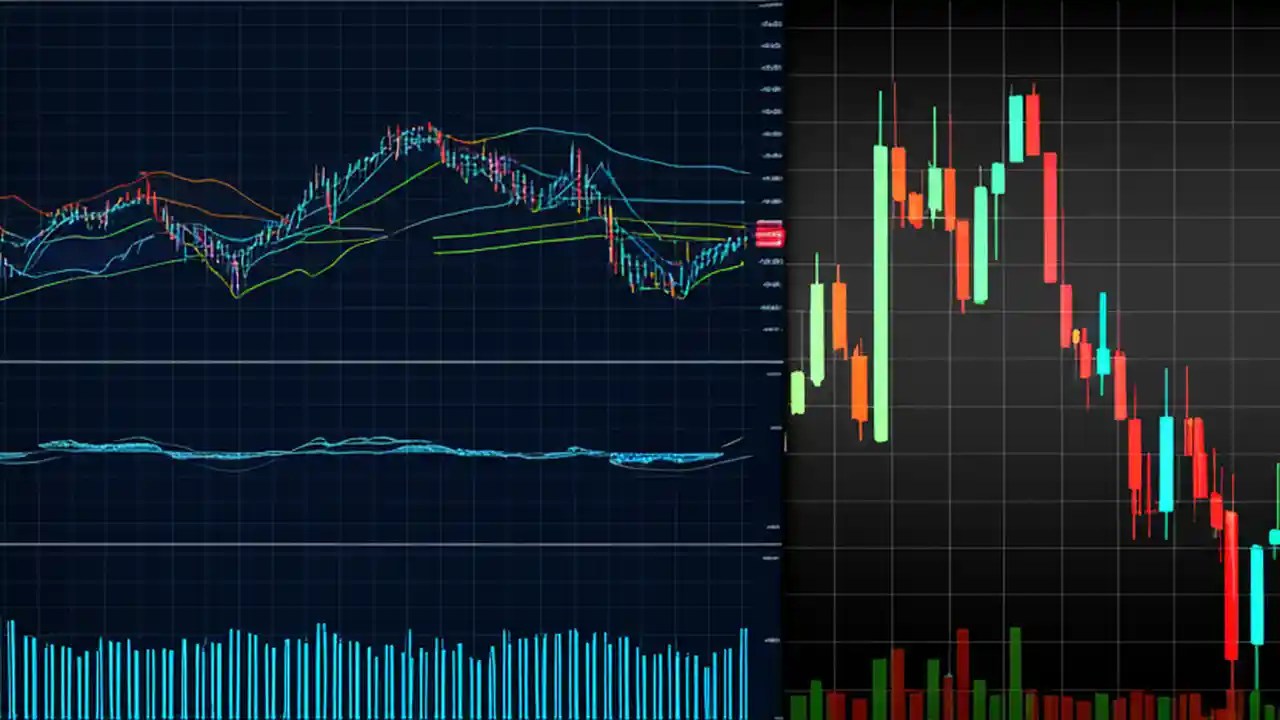1280x720 pixels.
Task: Select the red current price tag
Action: click(x=768, y=235)
